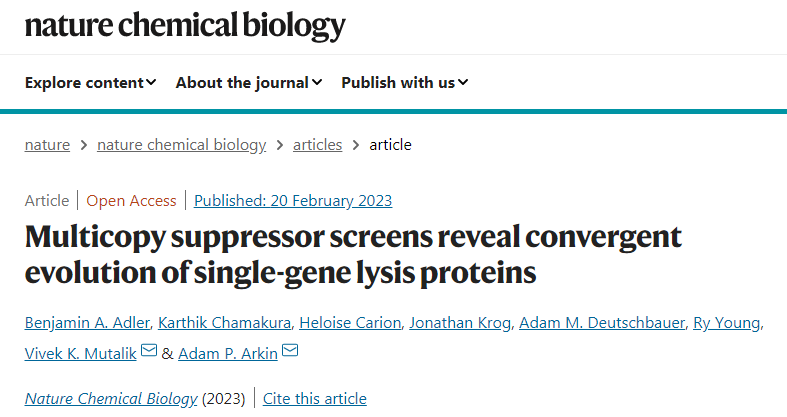
Task: Go to the nature breadcrumb link
Action: pos(47,145)
